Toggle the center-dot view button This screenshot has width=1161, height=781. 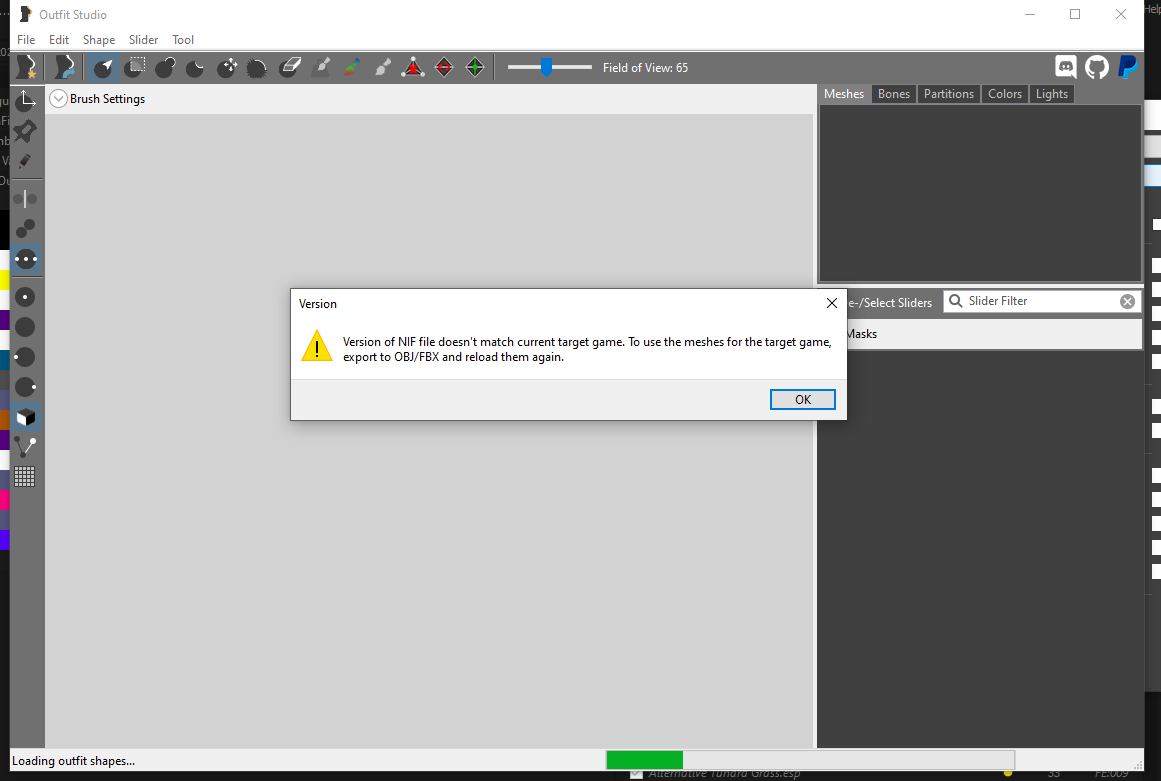point(26,297)
